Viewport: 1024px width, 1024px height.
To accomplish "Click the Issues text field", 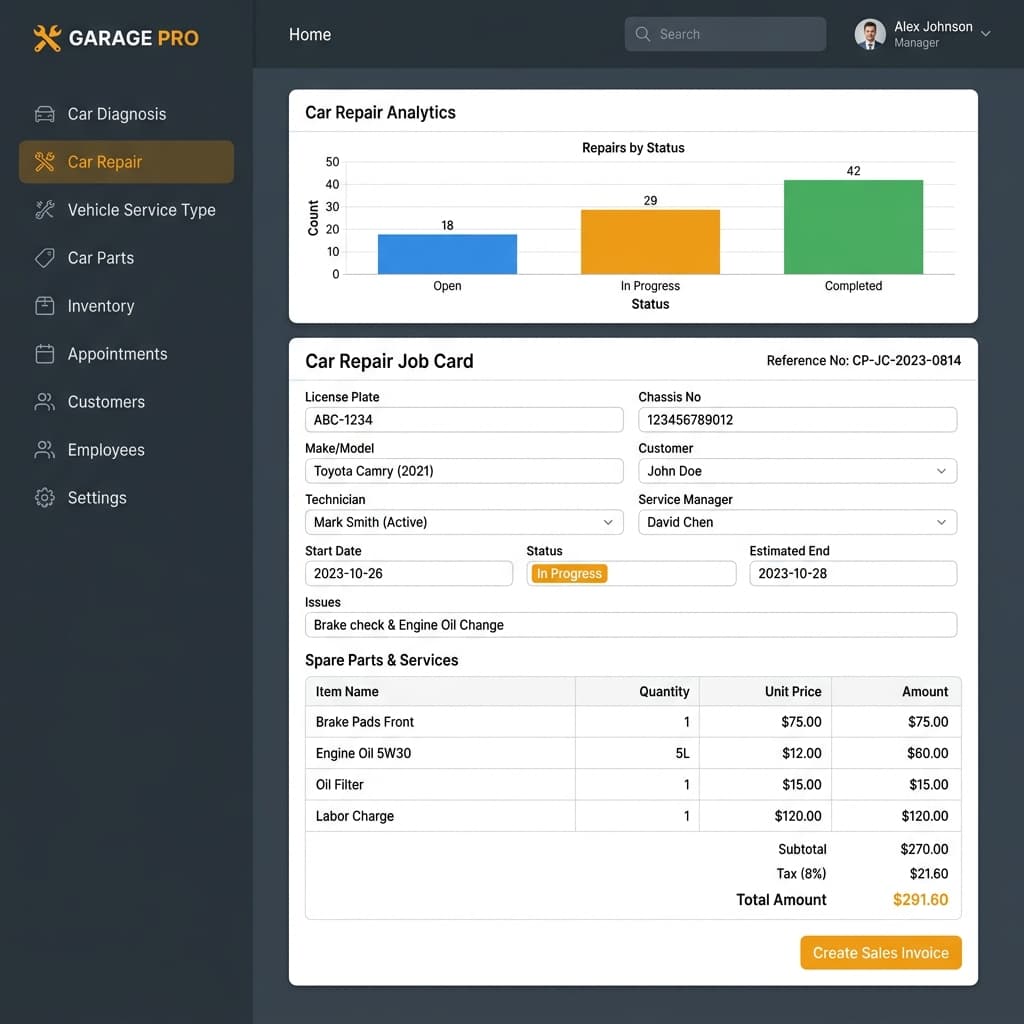I will [x=631, y=625].
